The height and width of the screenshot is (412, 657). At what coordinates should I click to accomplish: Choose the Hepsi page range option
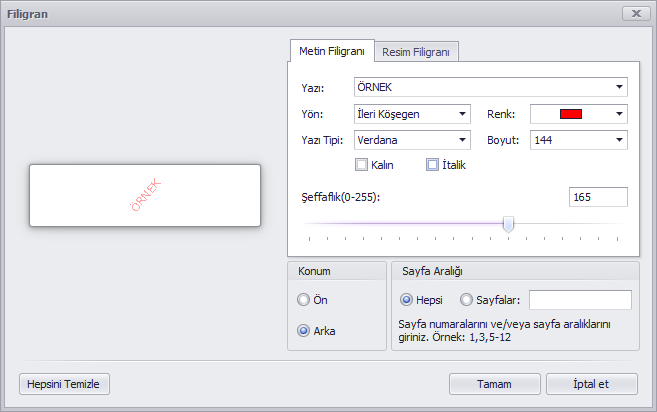tap(406, 300)
